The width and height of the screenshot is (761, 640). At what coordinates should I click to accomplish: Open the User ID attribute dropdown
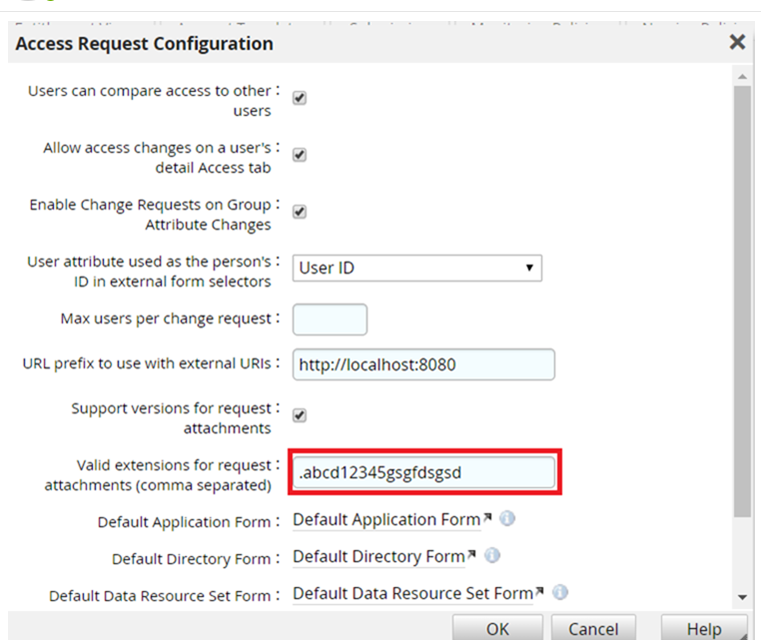pyautogui.click(x=417, y=268)
